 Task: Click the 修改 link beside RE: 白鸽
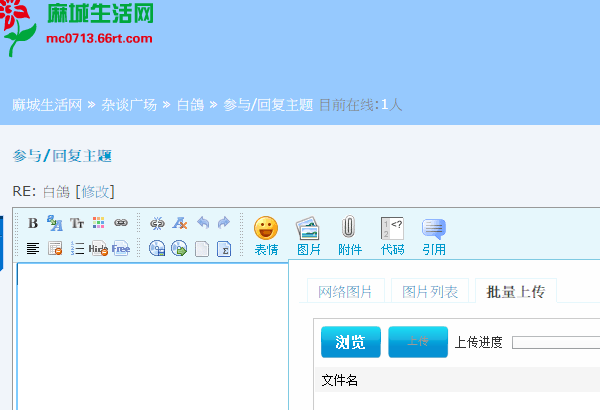pos(95,191)
